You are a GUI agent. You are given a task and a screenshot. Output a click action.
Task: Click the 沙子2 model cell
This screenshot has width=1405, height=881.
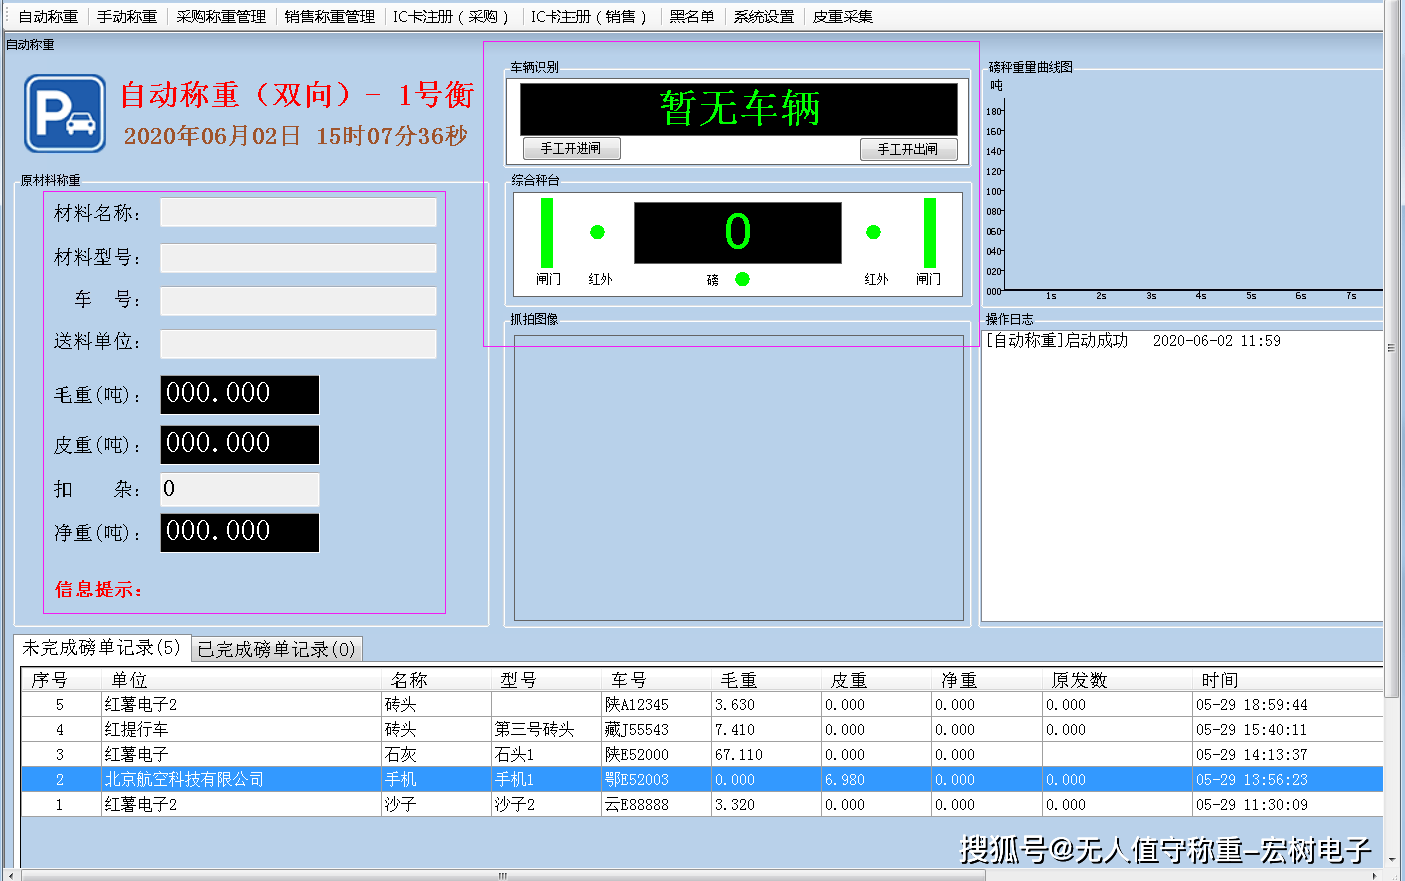click(546, 804)
